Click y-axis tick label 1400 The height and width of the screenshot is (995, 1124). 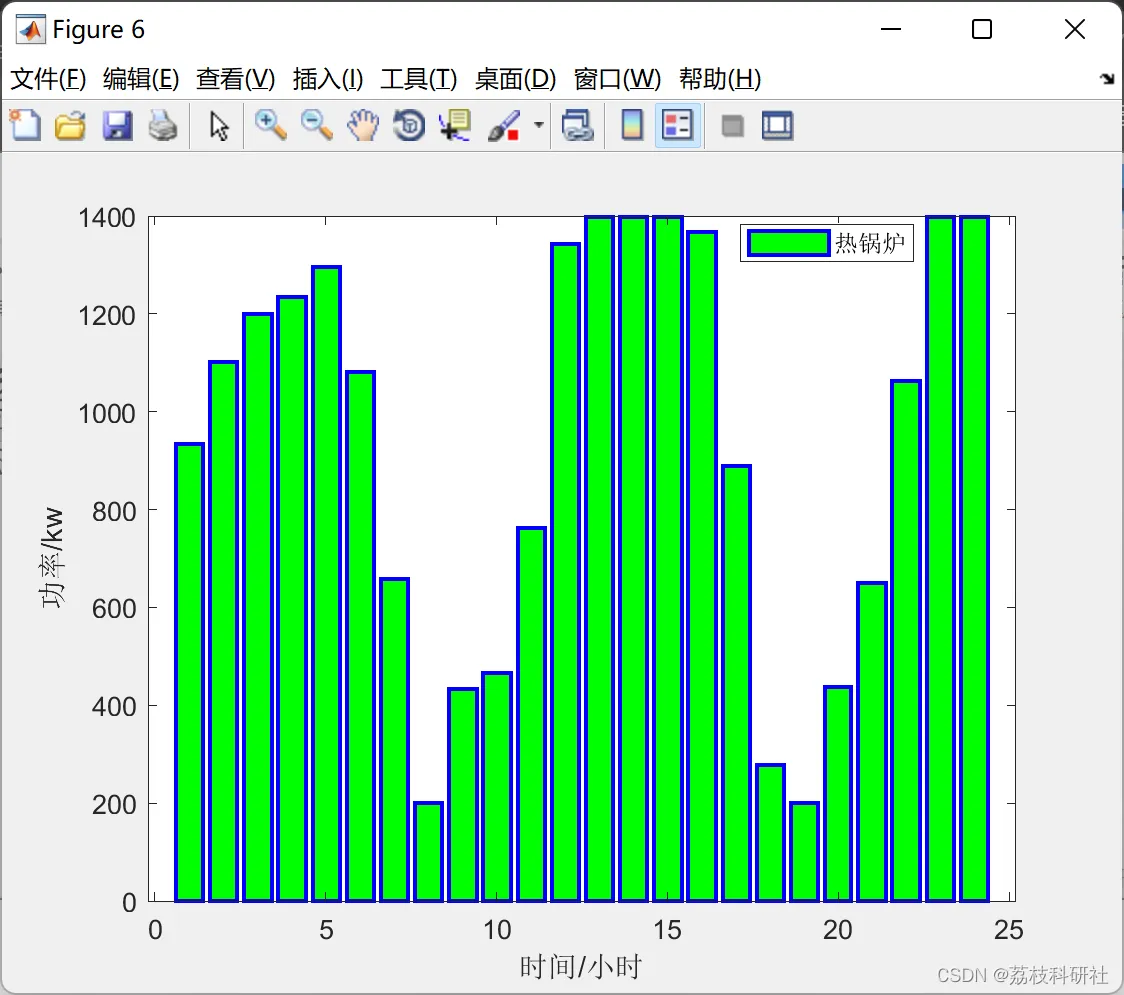point(107,218)
